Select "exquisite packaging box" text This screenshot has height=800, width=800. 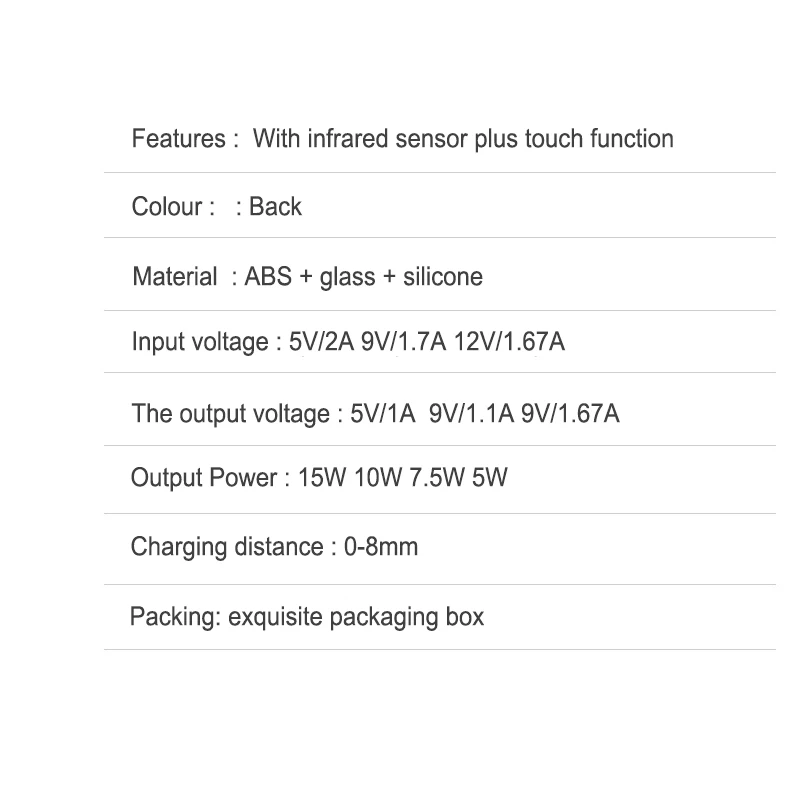pos(356,617)
